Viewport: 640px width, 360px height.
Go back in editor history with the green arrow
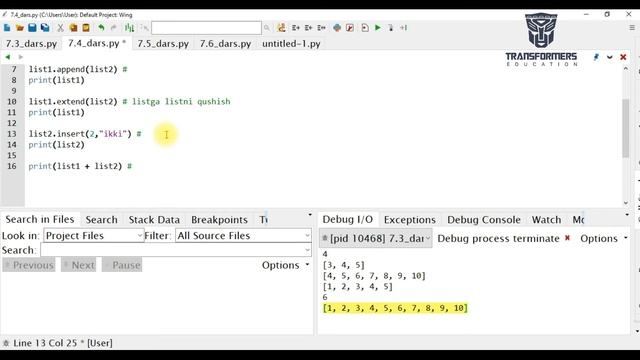point(7,57)
